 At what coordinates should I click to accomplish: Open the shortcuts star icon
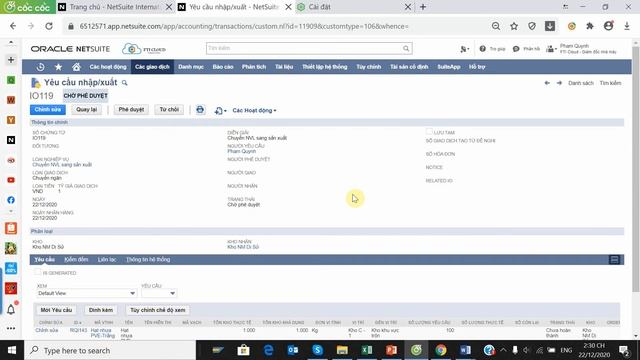point(58,67)
